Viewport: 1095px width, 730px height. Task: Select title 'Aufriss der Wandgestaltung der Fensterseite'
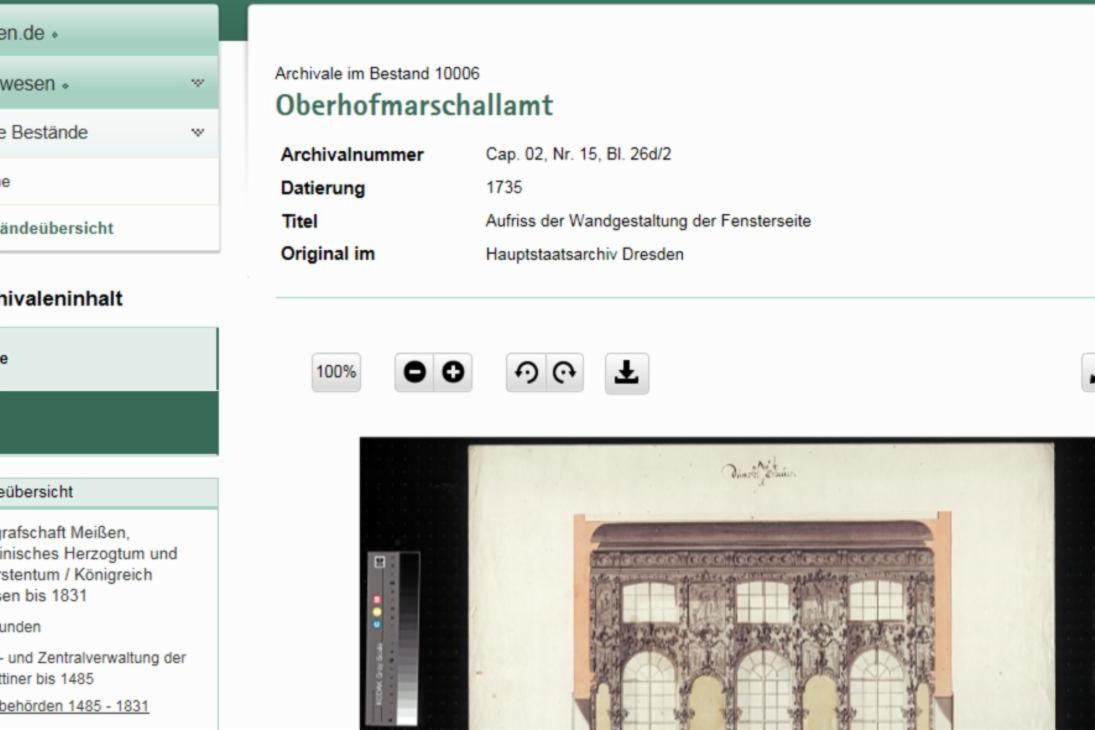click(x=648, y=221)
